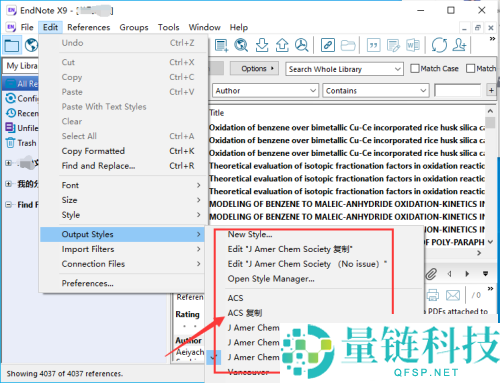
Task: Select Output Styles menu entry
Action: [122, 234]
